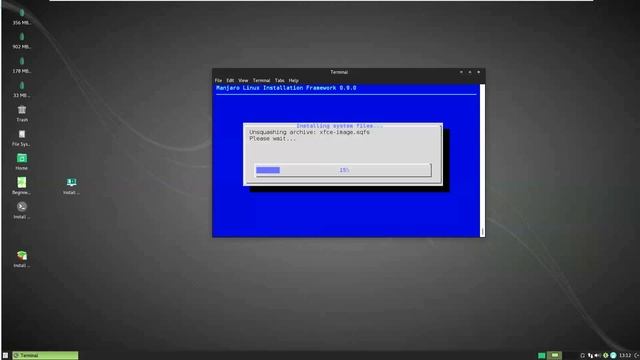Switch to first workspace in pager
The image size is (640, 360).
point(542,356)
